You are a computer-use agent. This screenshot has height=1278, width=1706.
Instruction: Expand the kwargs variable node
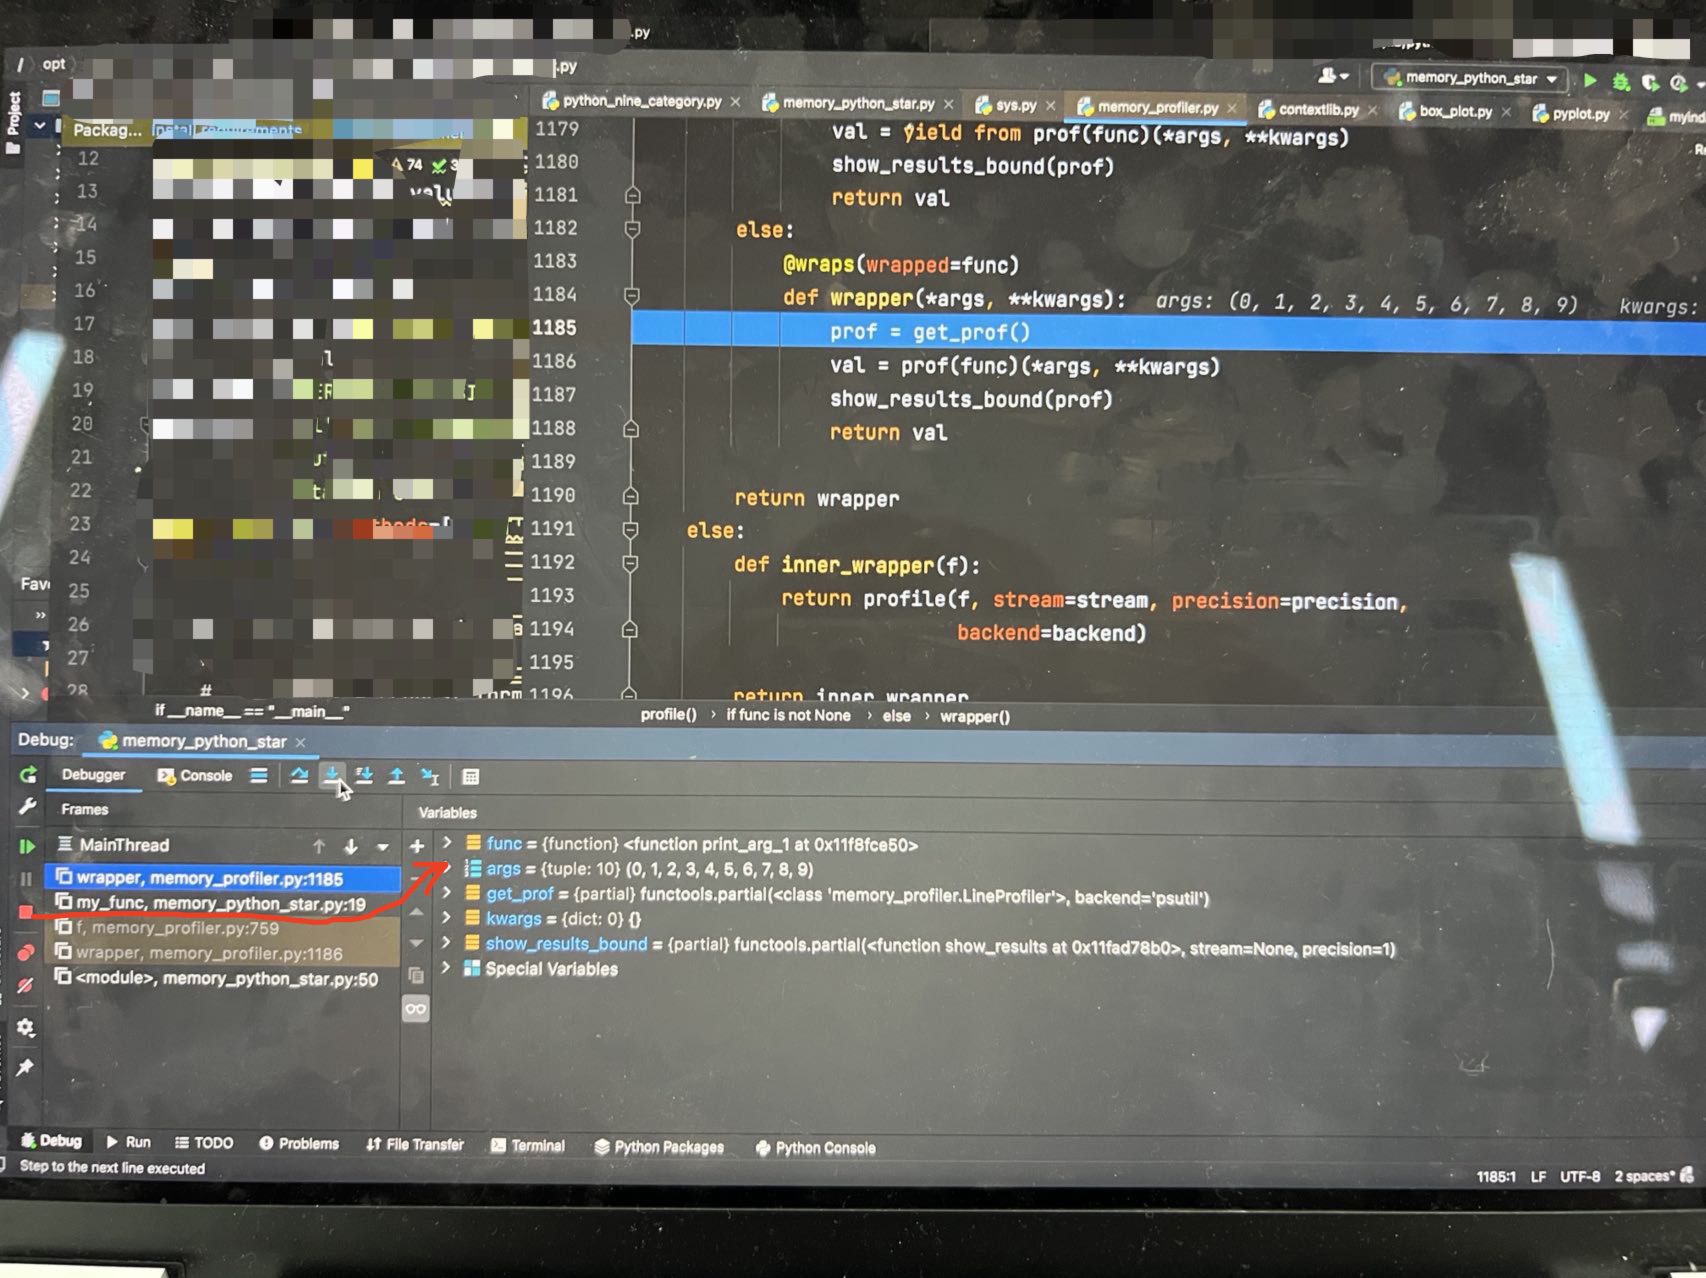click(447, 917)
